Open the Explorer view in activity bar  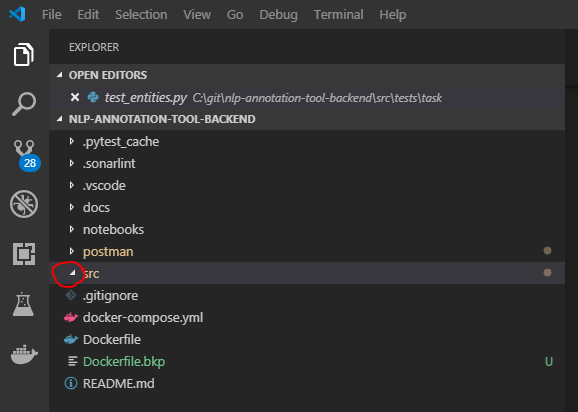point(24,55)
